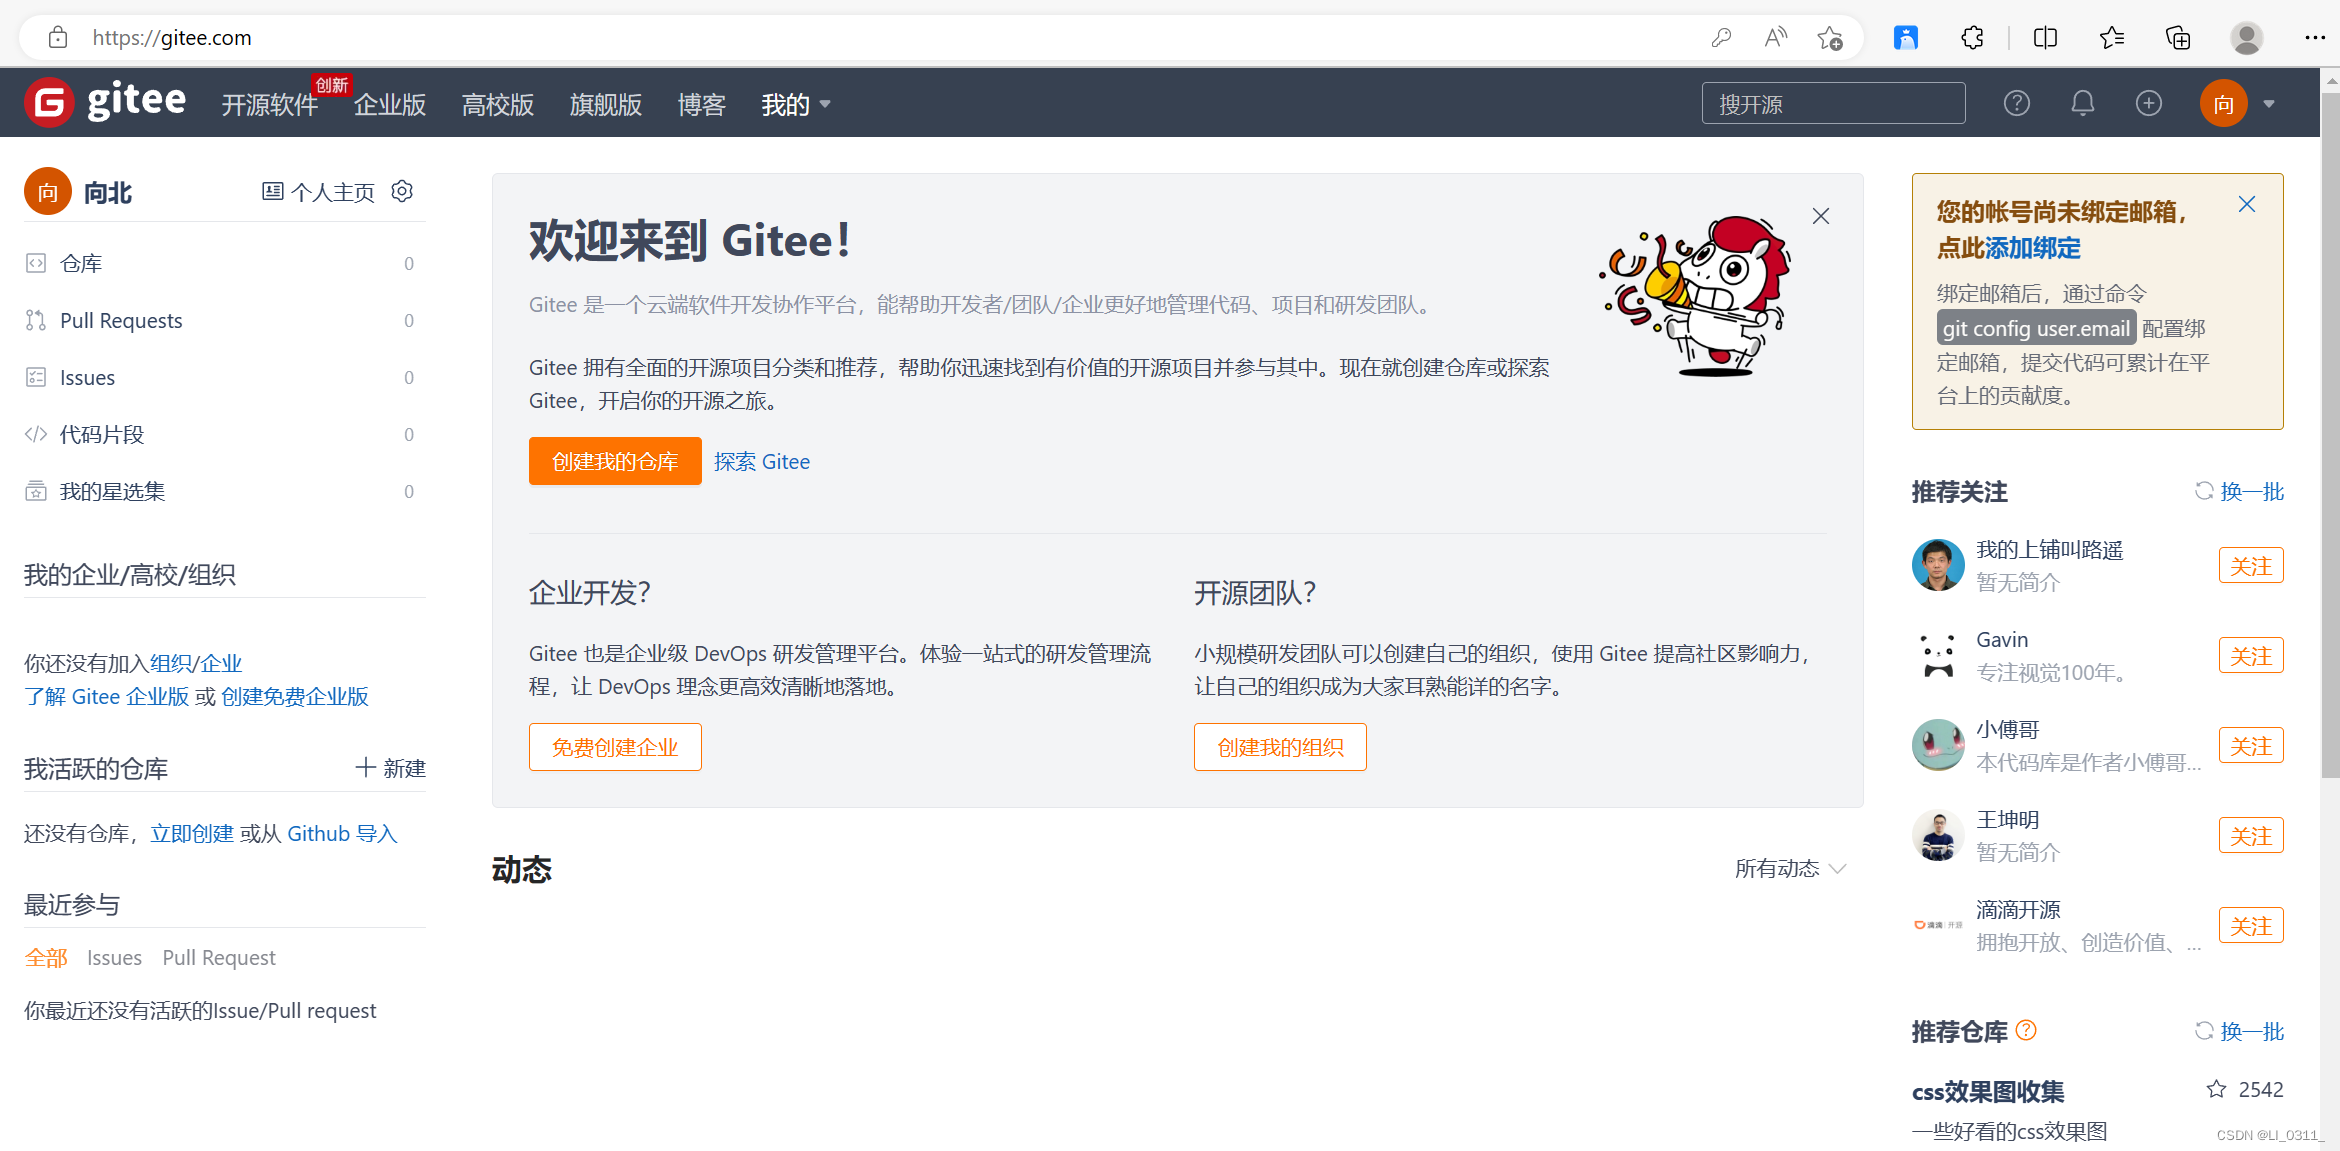Click the avatar of 我的上铺叫路遥

point(1938,565)
